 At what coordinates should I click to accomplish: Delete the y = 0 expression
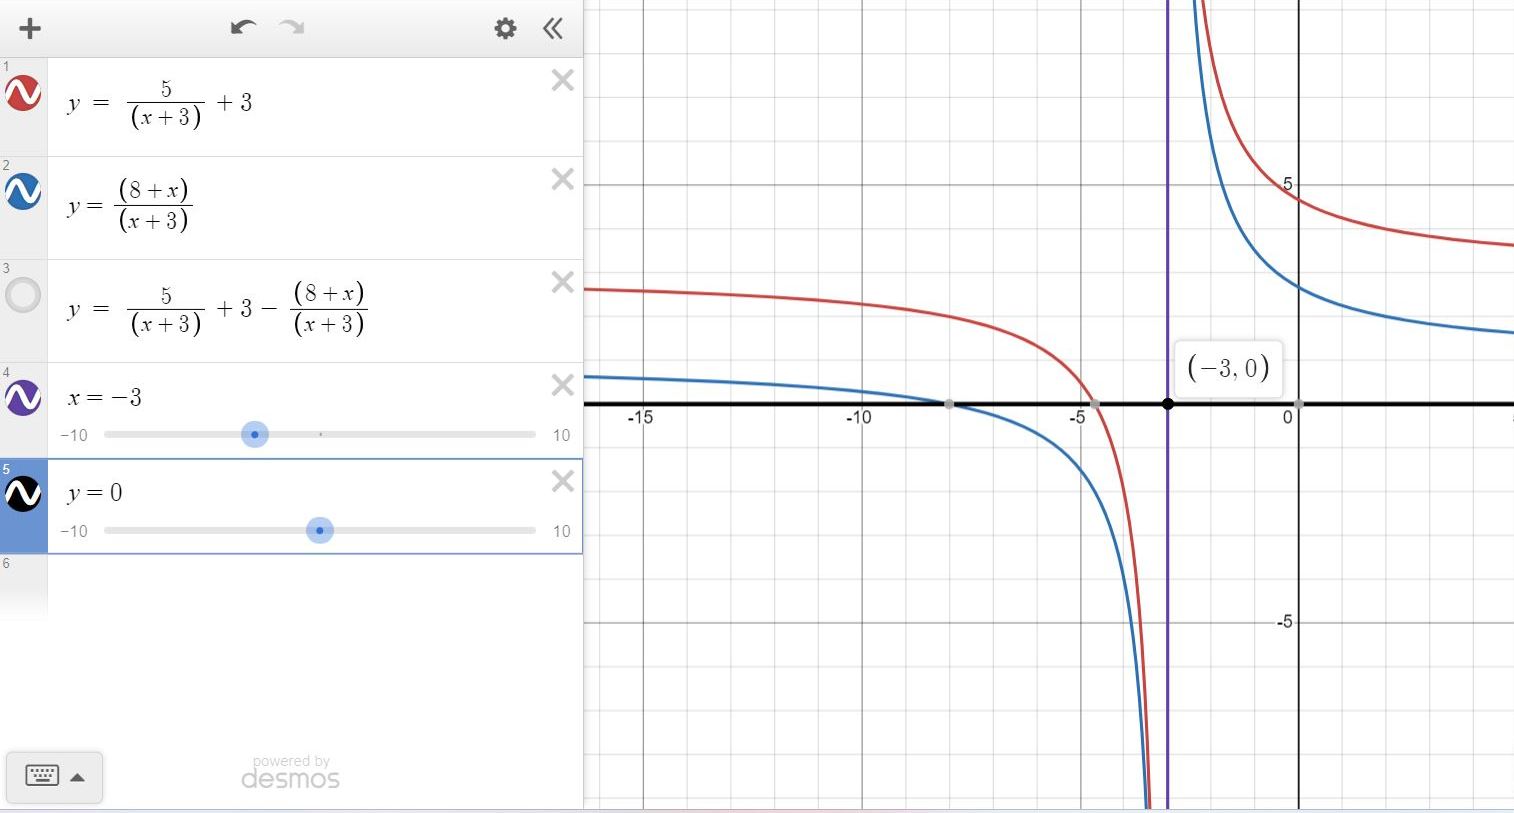click(x=563, y=481)
